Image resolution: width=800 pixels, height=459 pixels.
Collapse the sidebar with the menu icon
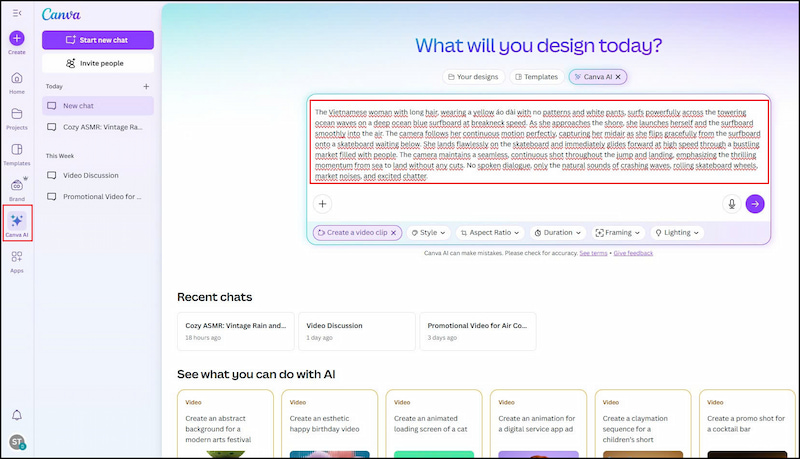pos(17,13)
